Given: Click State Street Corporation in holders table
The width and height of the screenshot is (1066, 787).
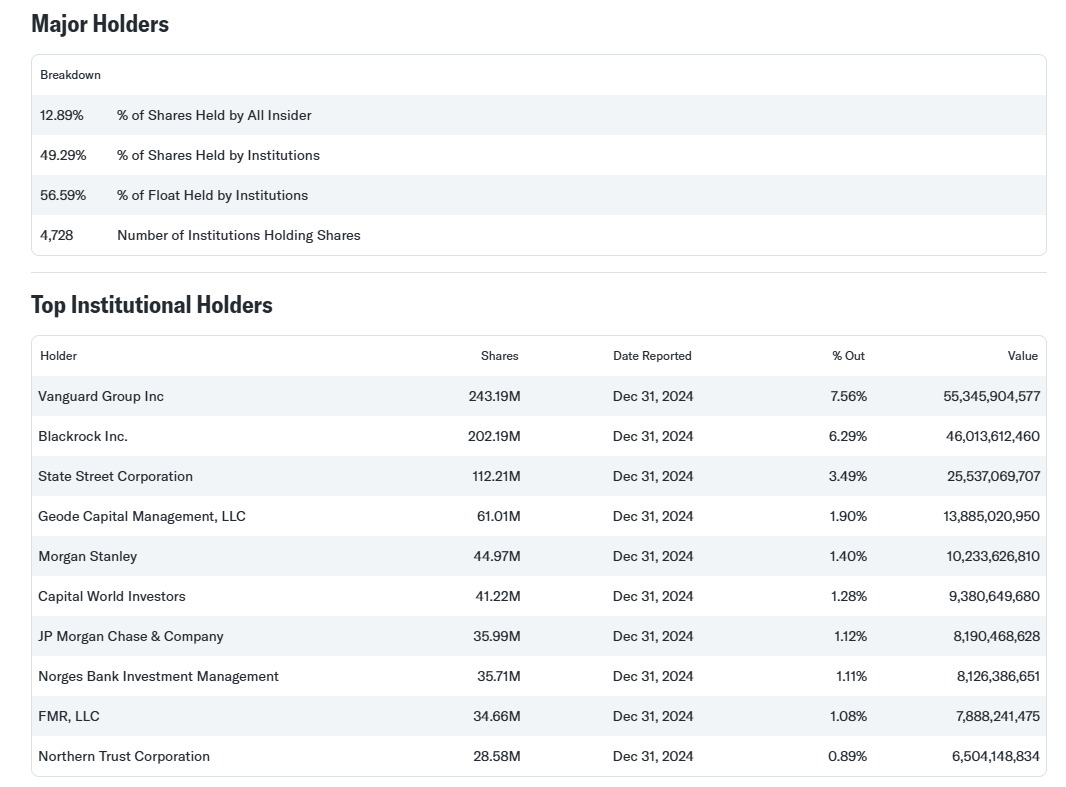Looking at the screenshot, I should 116,476.
